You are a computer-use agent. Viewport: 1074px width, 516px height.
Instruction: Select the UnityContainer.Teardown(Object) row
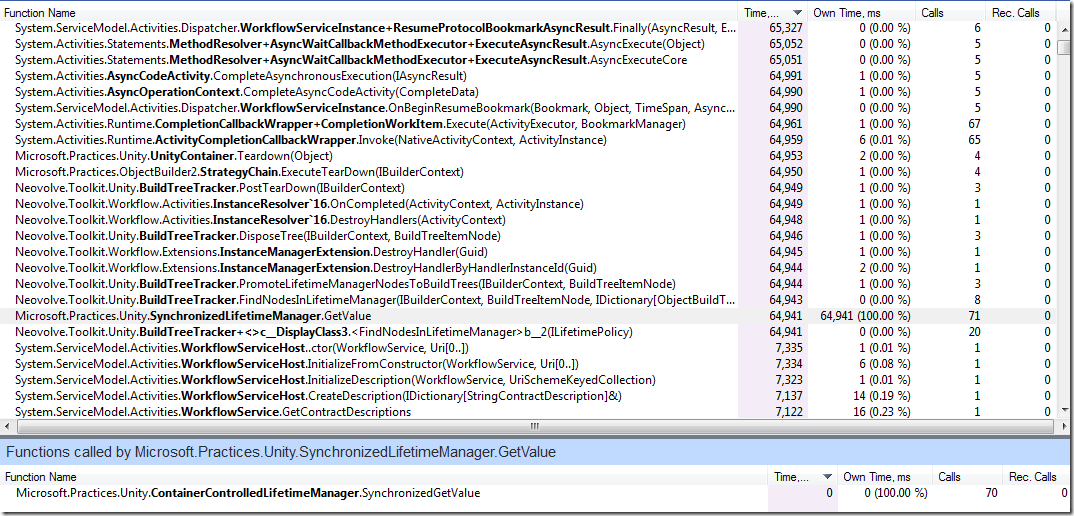point(527,156)
